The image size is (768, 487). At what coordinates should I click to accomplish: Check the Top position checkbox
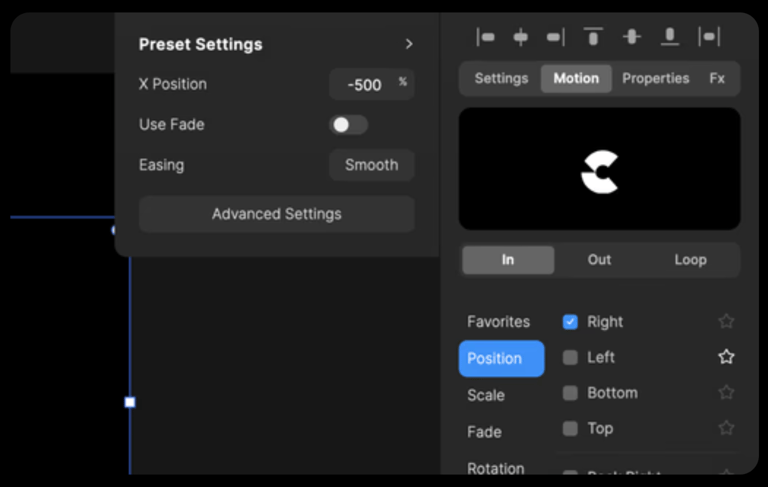[570, 429]
